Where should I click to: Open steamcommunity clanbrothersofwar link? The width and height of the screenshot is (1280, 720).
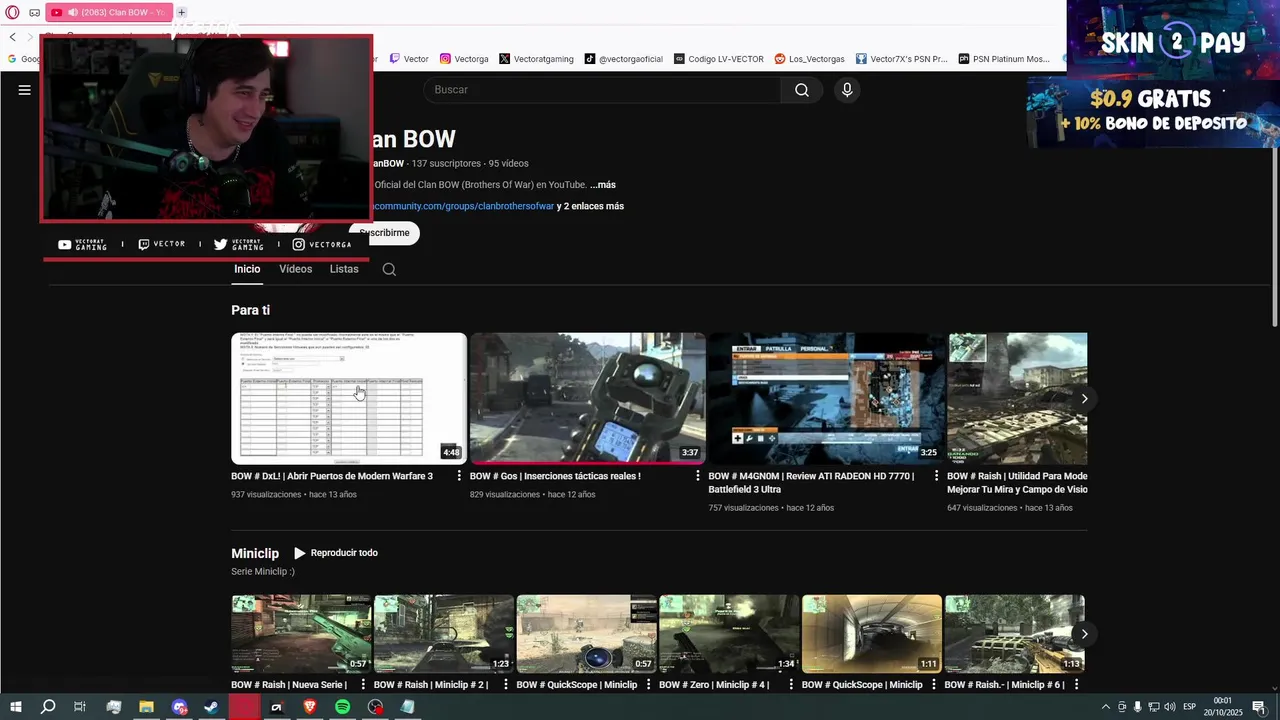(x=462, y=206)
